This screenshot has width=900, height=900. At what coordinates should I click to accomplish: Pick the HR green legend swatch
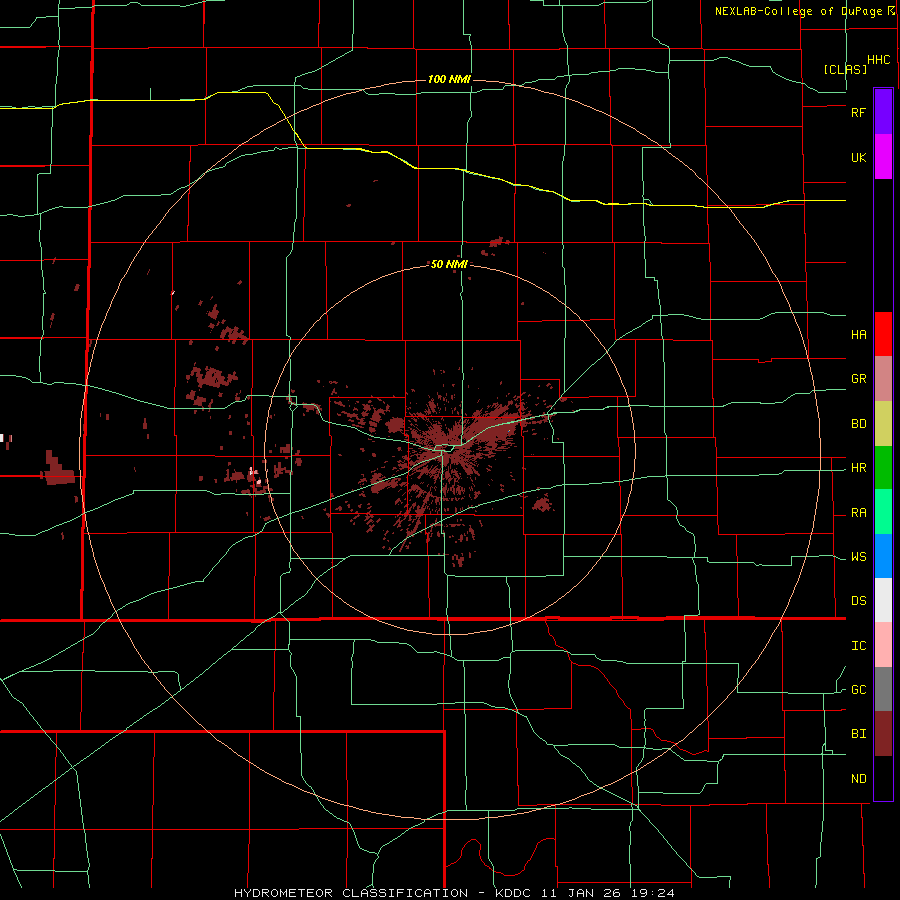coord(883,468)
